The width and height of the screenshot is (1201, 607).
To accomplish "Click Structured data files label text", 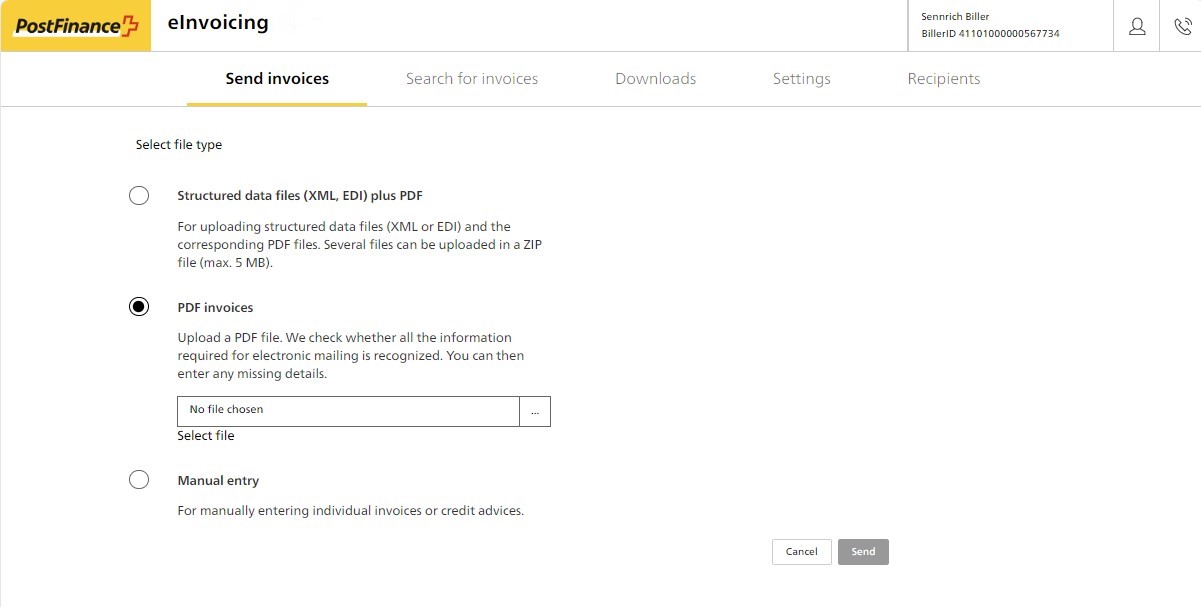I will (x=300, y=196).
